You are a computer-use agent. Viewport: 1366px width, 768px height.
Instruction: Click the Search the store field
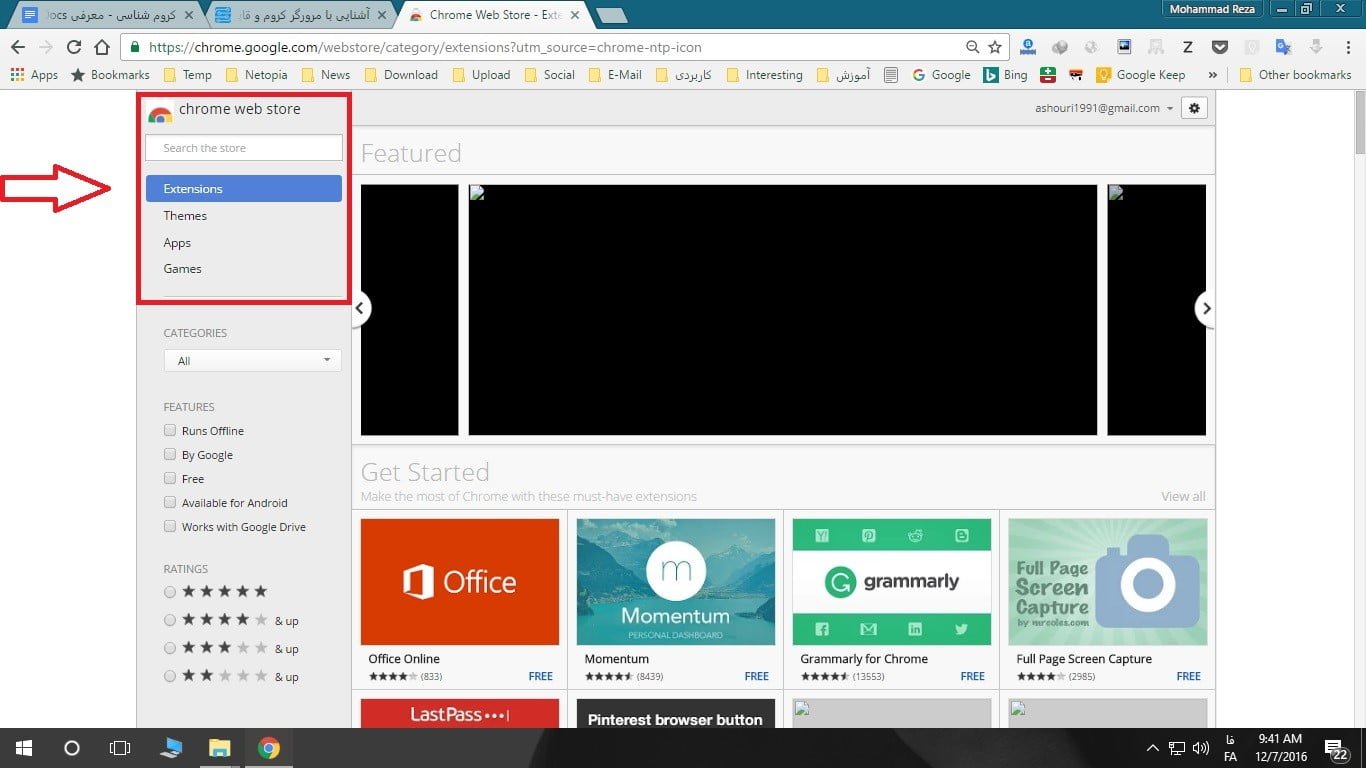[x=244, y=148]
